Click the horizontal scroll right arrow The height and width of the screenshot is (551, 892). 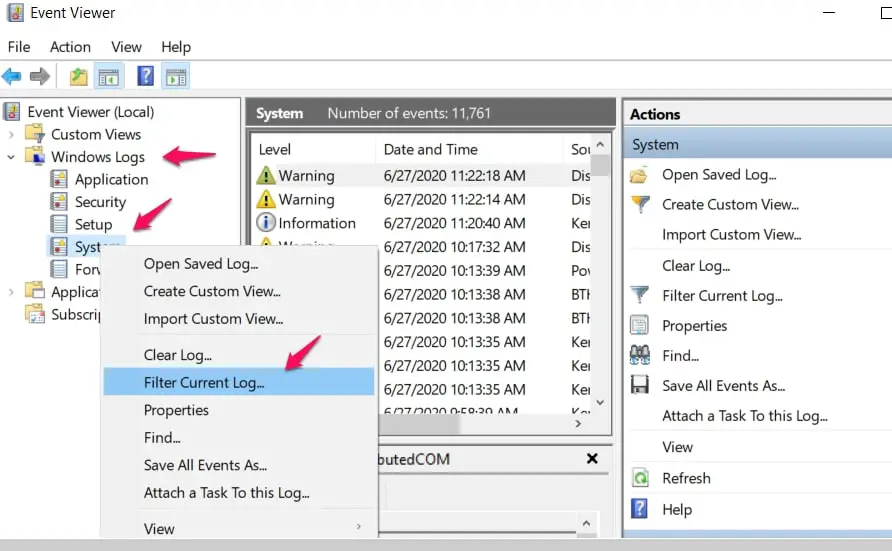coord(578,424)
